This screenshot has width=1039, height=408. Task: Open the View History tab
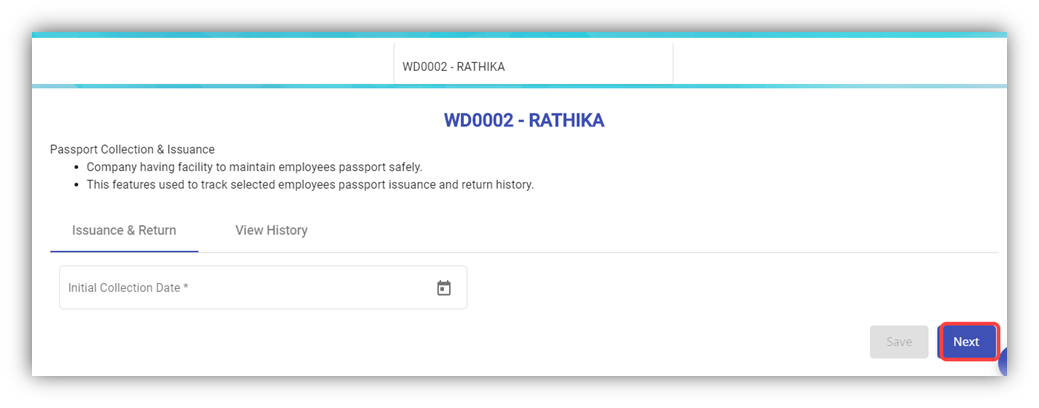tap(271, 230)
